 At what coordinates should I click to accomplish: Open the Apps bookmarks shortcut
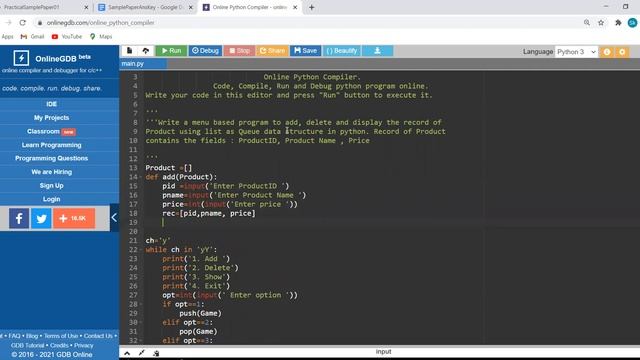coord(7,37)
